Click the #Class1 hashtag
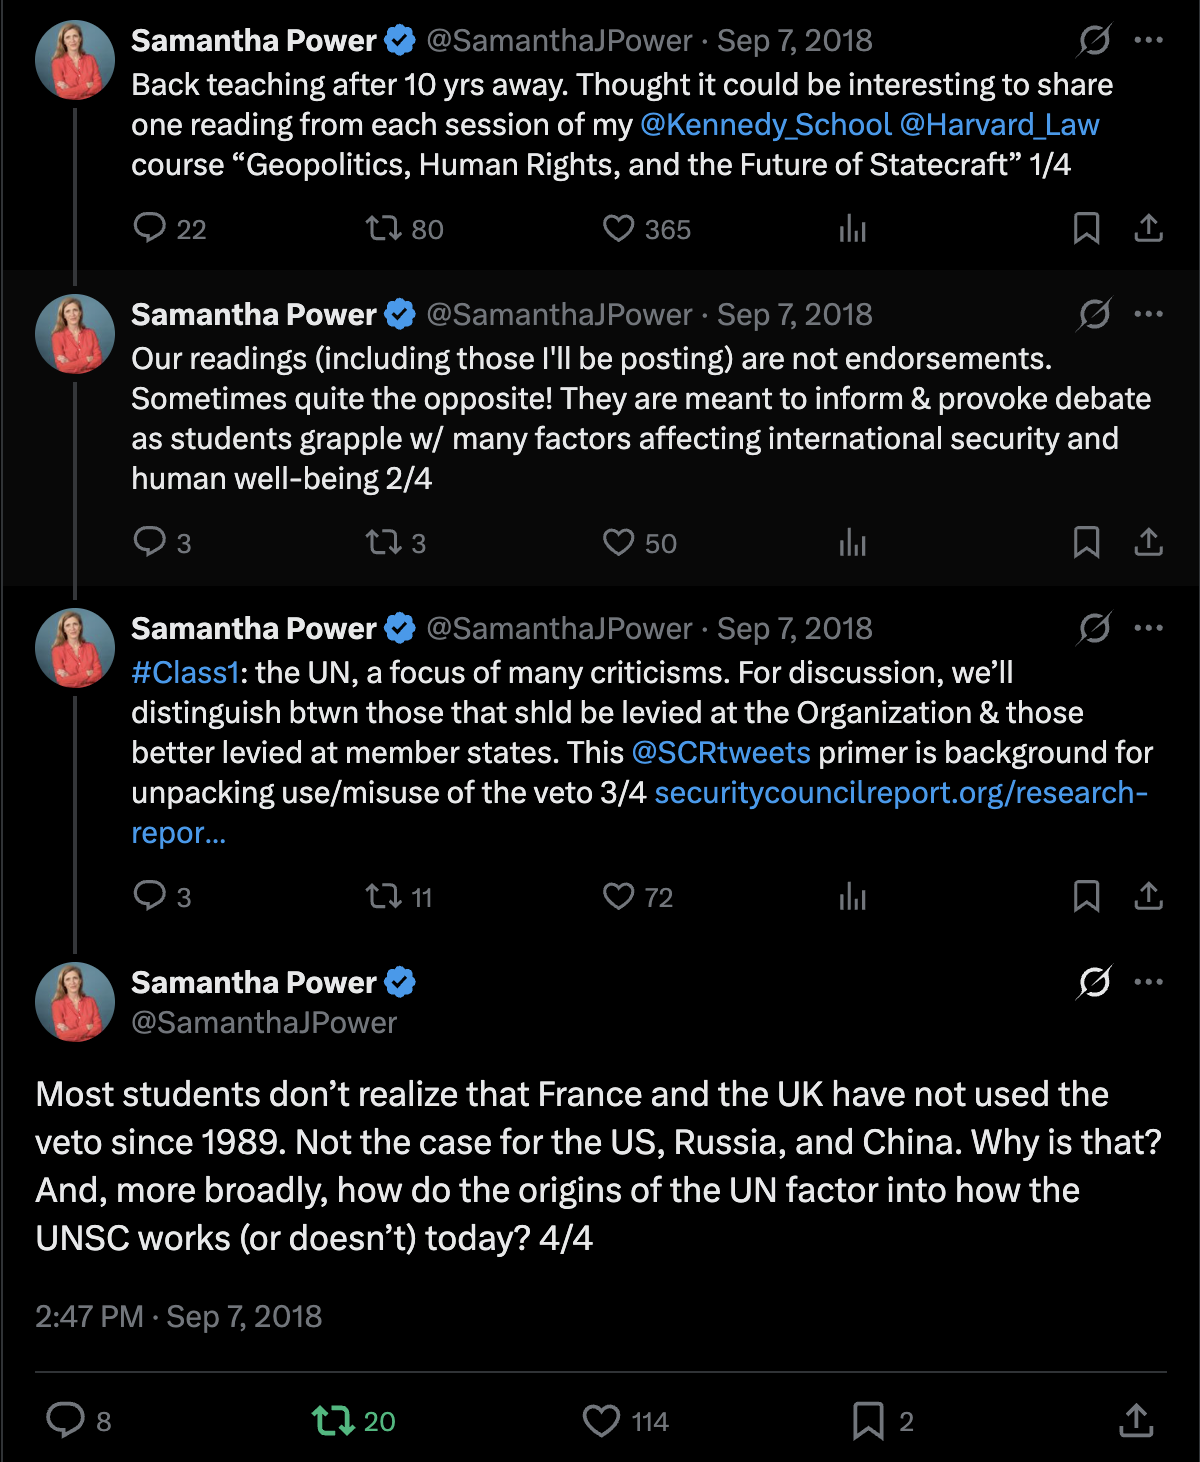The width and height of the screenshot is (1200, 1462). tap(185, 672)
